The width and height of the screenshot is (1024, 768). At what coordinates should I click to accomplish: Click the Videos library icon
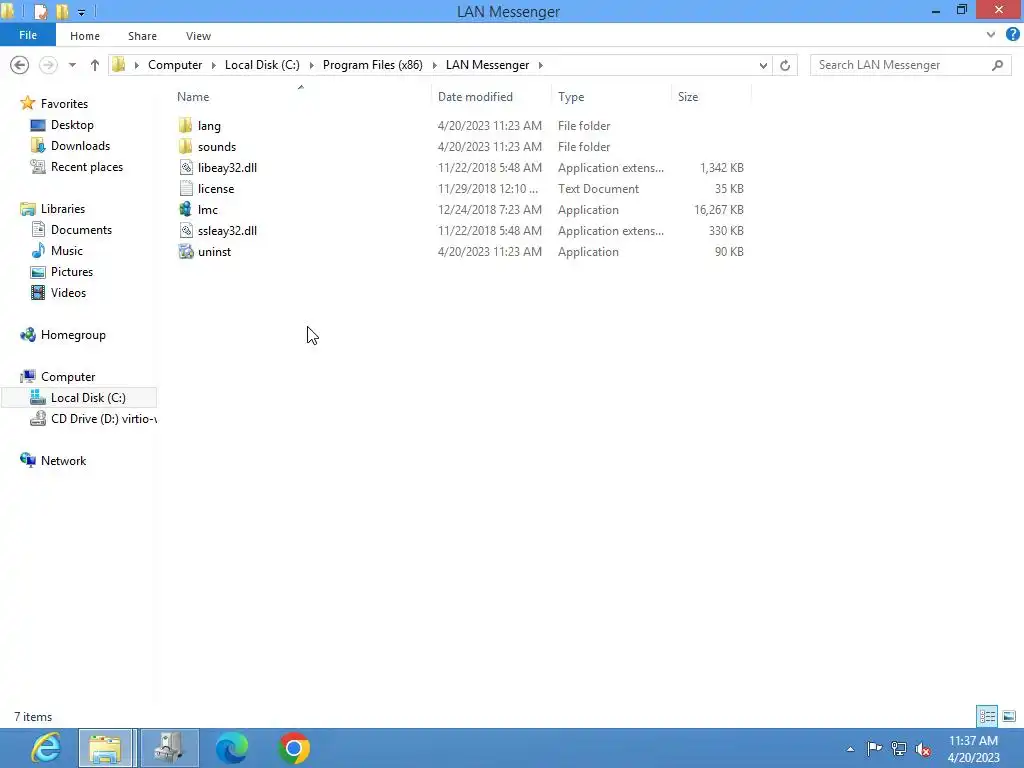tap(38, 293)
